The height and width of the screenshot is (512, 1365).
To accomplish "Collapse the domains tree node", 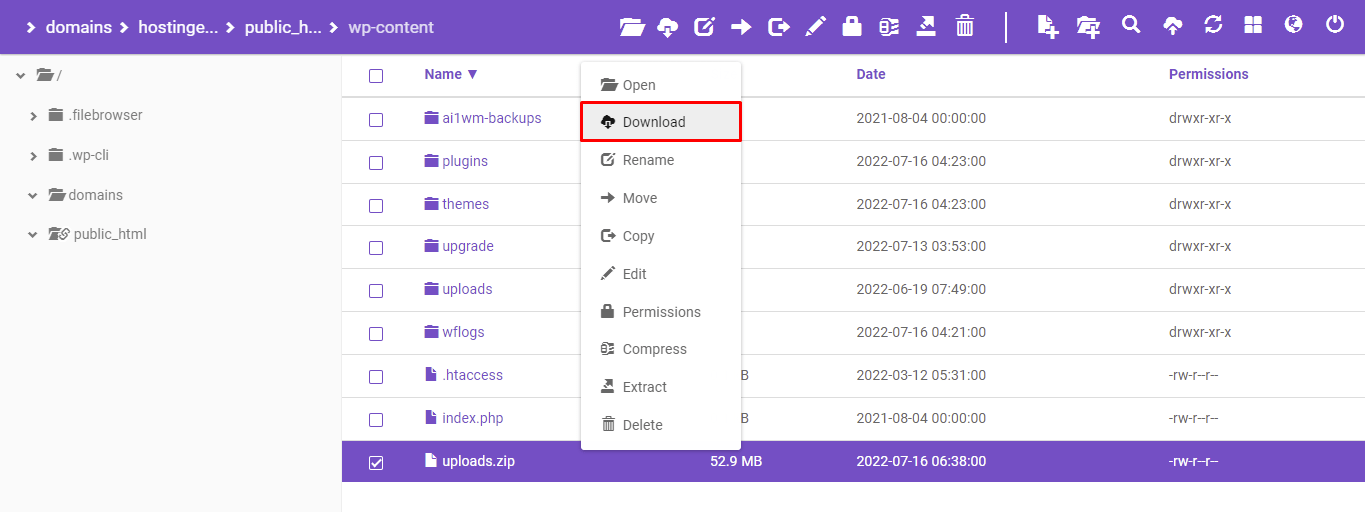I will coord(33,196).
